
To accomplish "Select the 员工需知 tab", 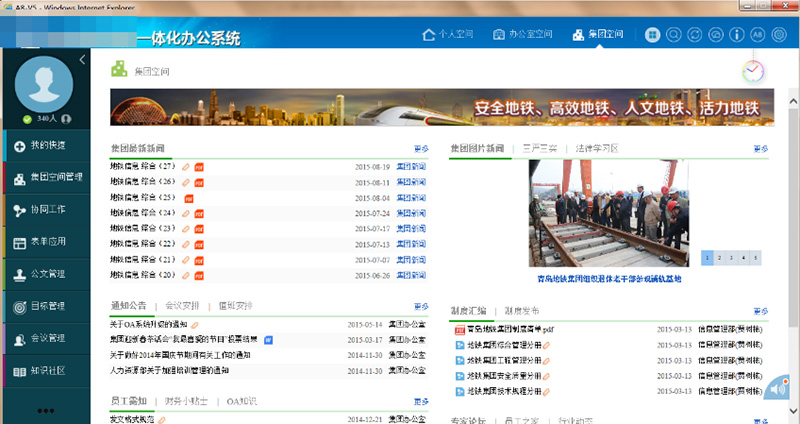I will (129, 401).
